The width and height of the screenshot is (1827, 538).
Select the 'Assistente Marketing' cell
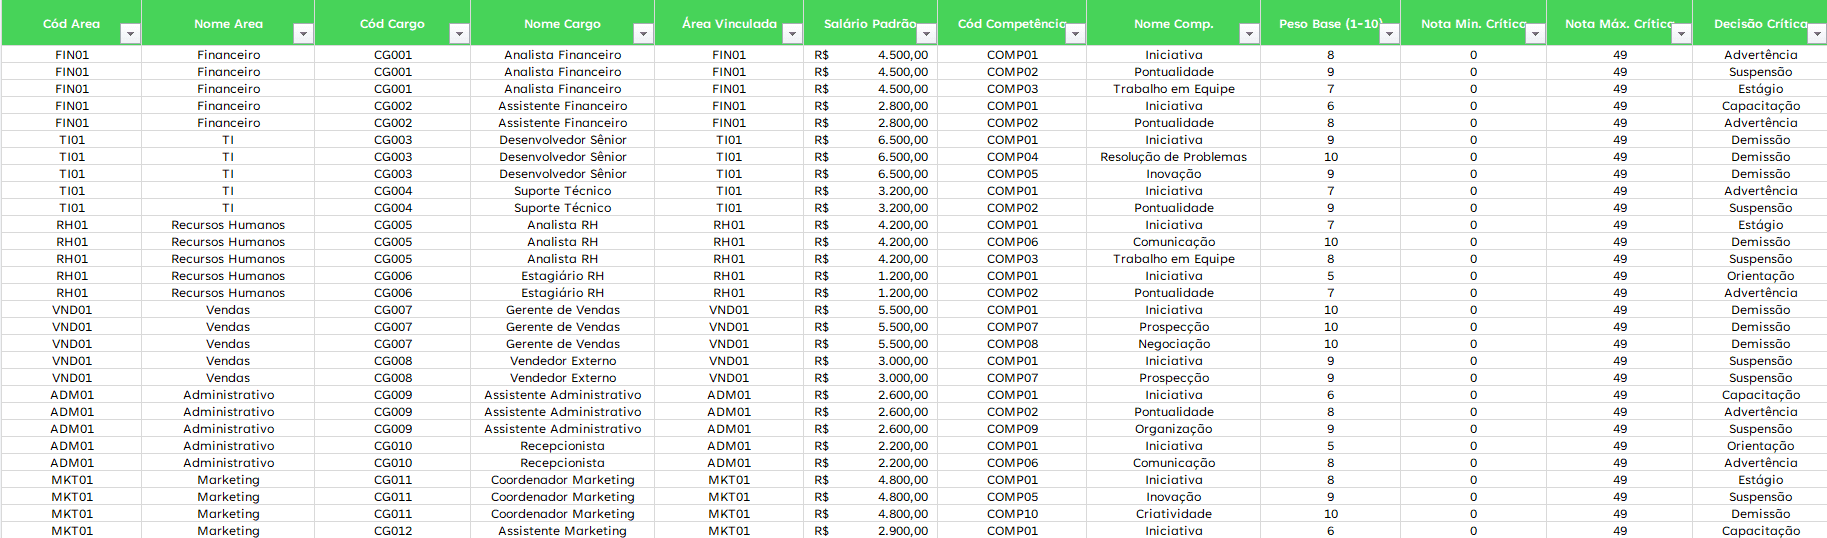(x=562, y=531)
